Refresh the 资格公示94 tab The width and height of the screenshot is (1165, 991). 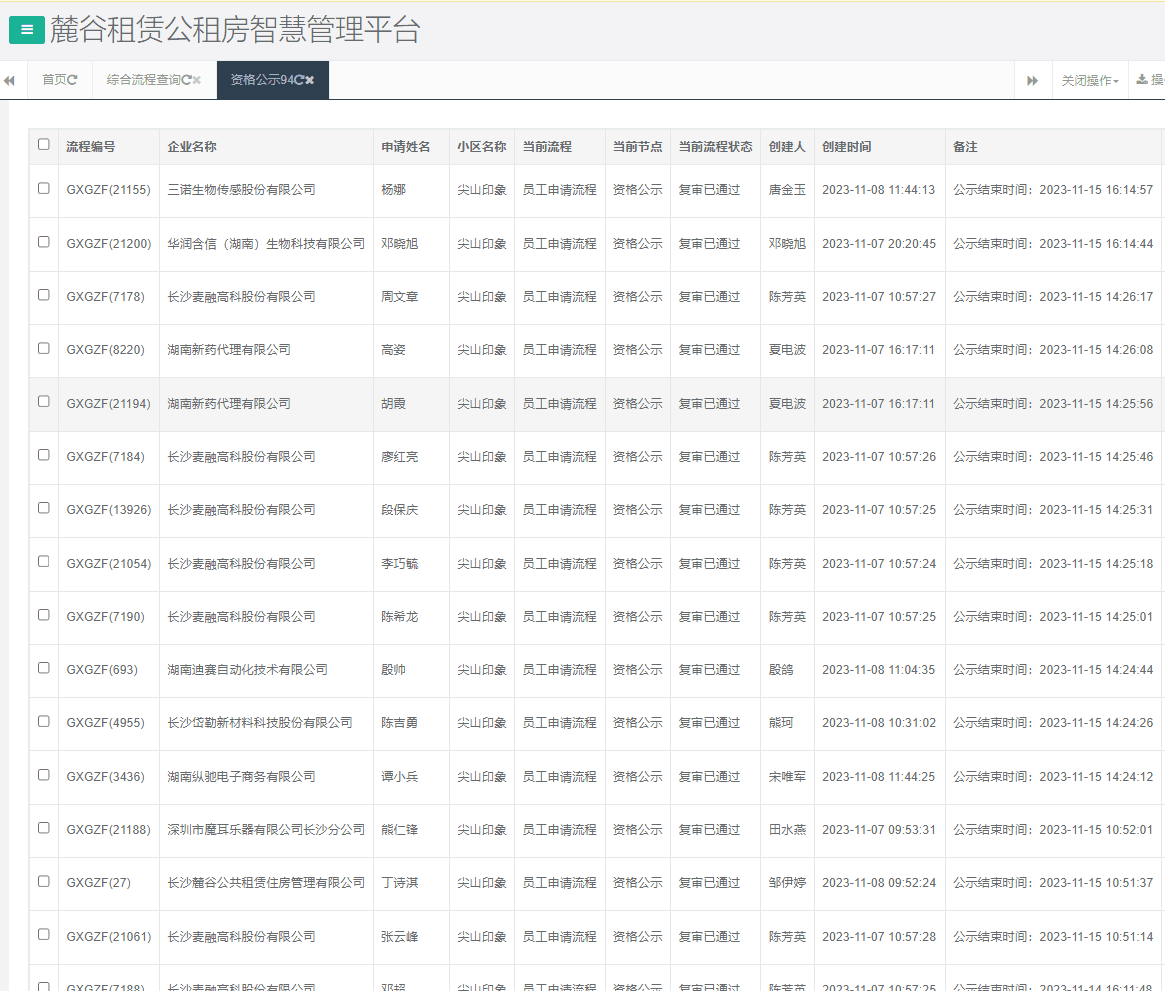[299, 80]
